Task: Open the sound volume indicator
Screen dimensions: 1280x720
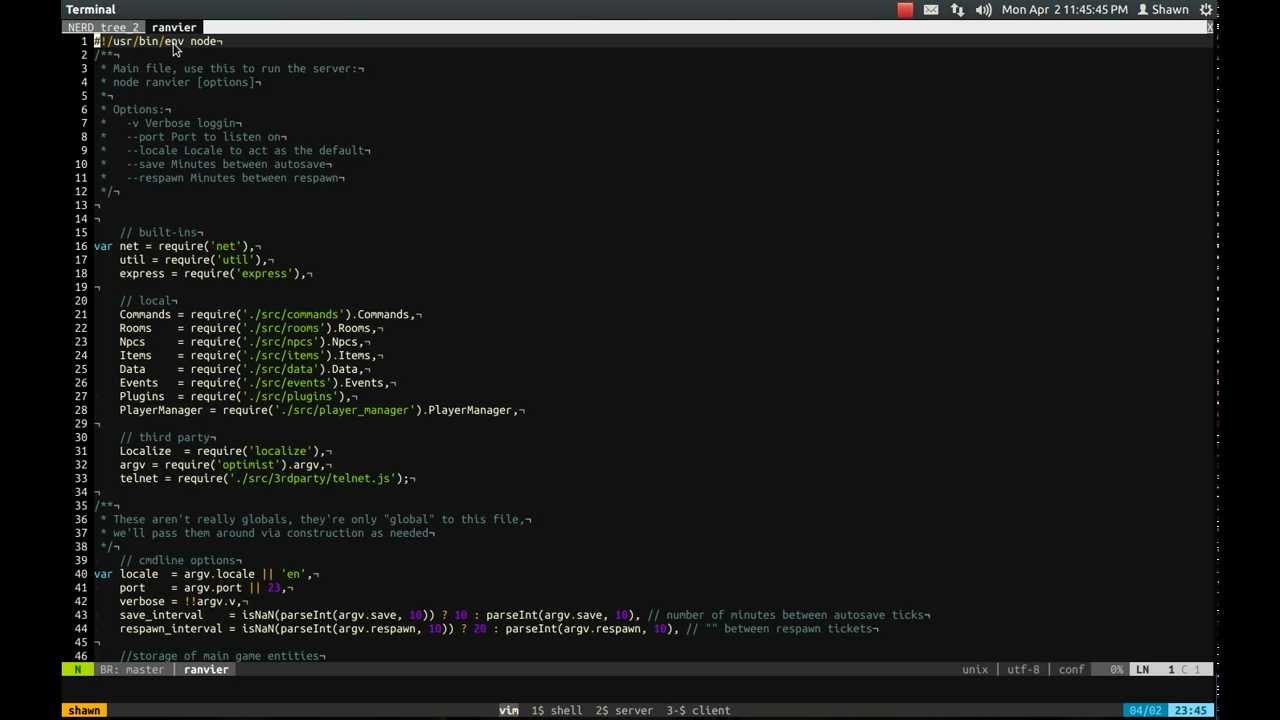Action: (x=983, y=10)
